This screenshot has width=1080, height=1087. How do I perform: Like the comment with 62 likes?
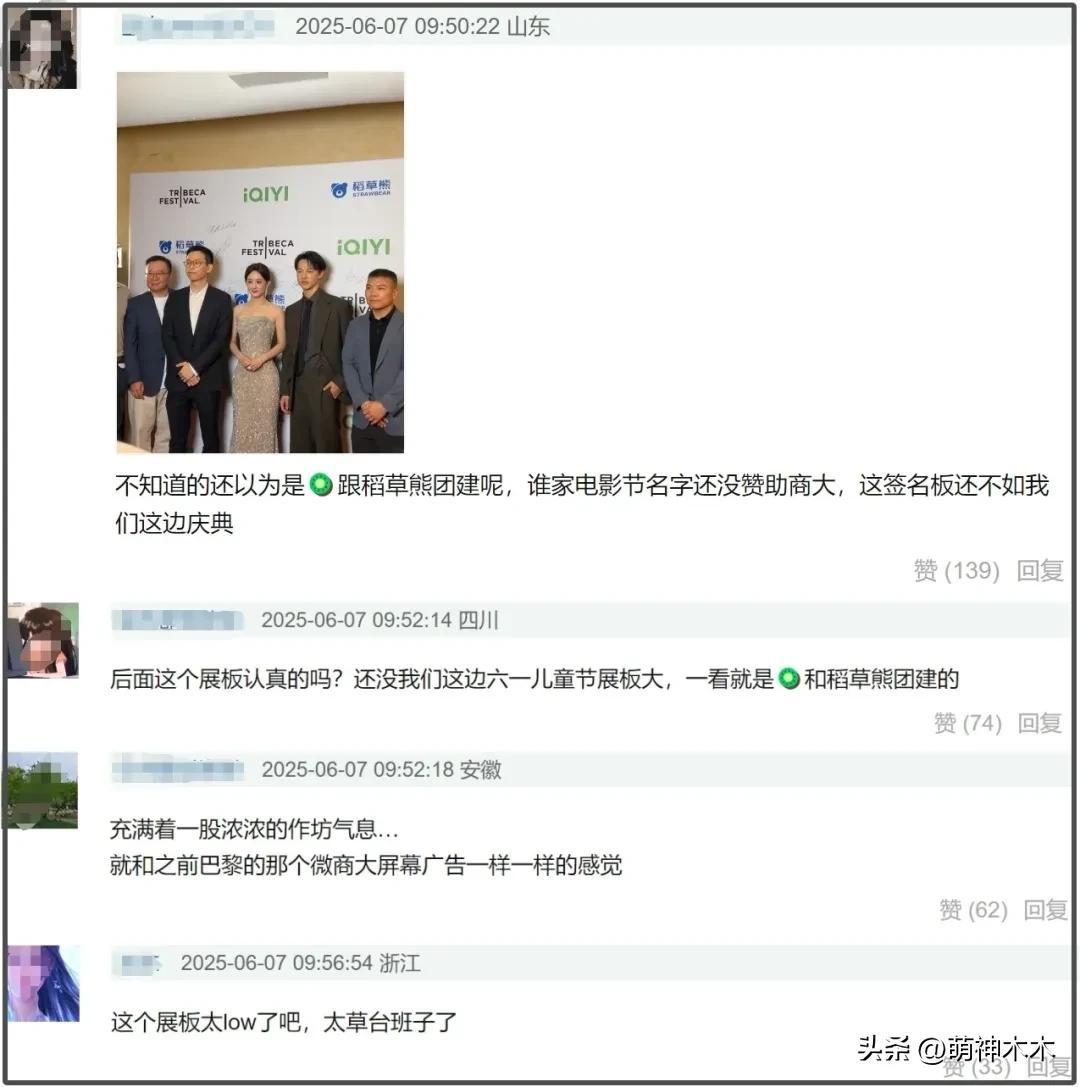pos(973,910)
